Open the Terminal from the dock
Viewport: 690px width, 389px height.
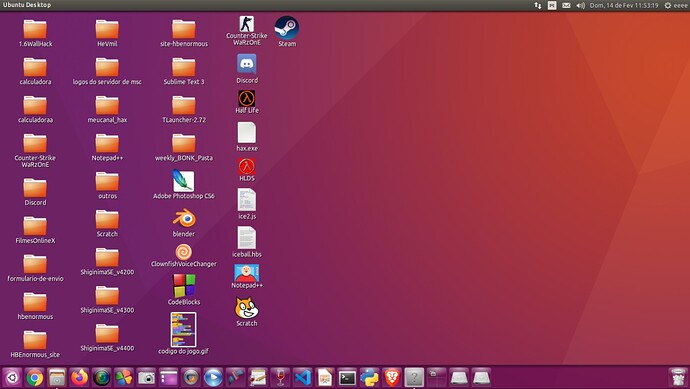[347, 378]
